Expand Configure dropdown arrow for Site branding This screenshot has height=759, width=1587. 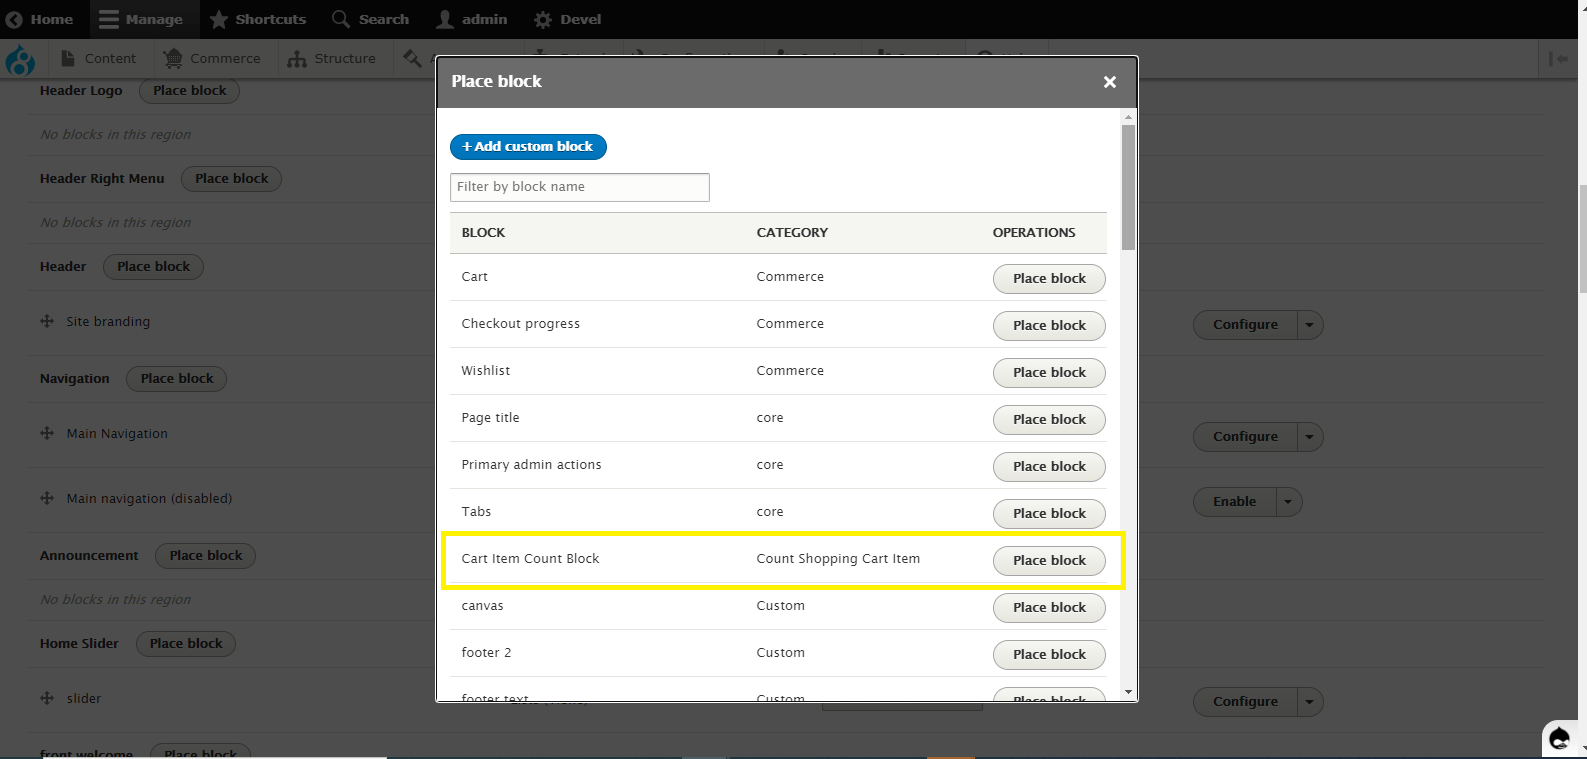click(1309, 325)
